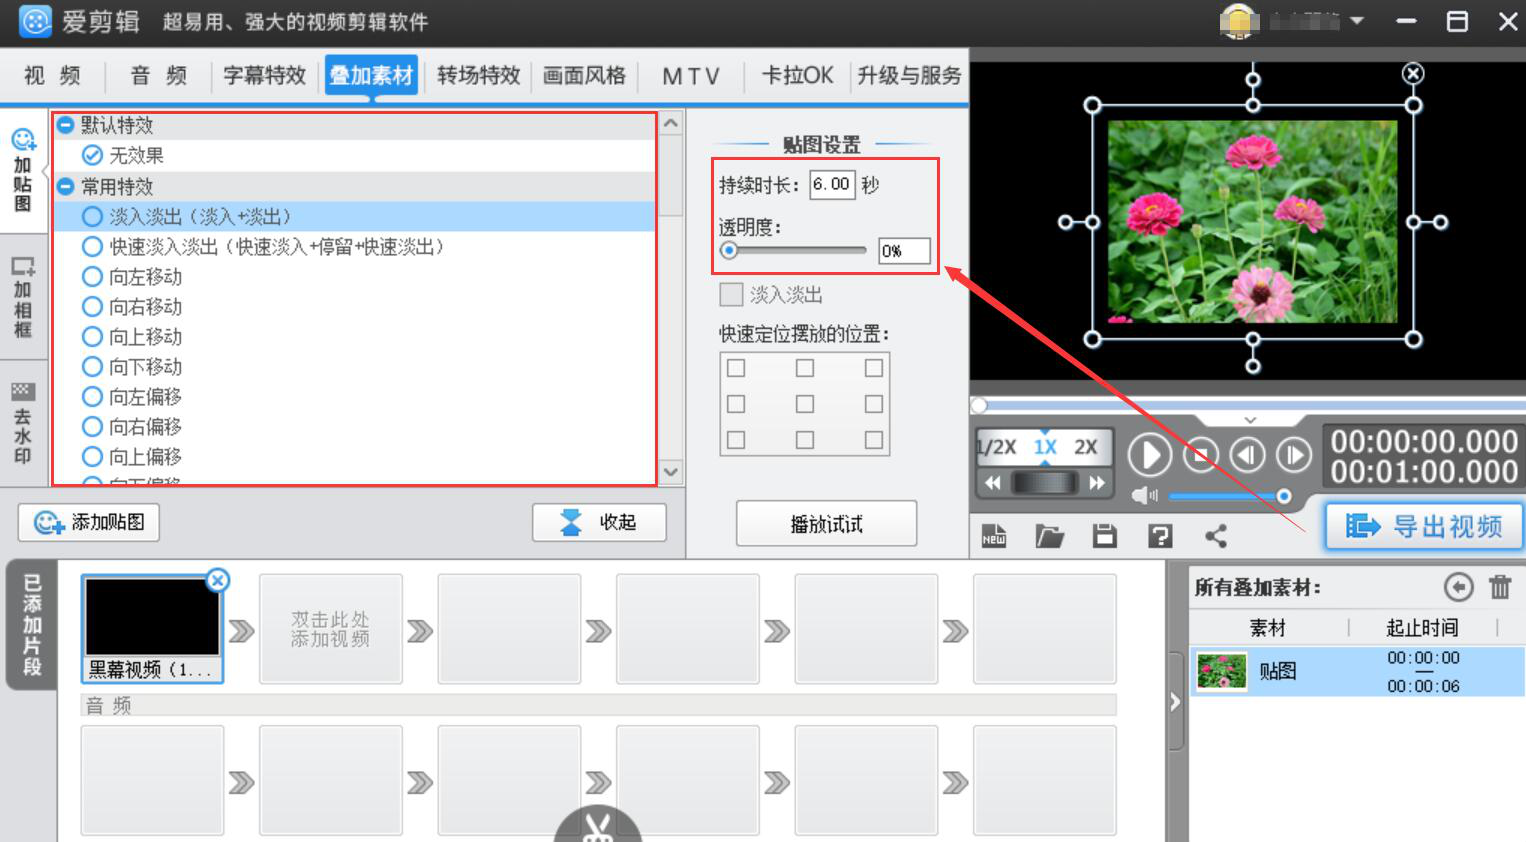This screenshot has height=842, width=1526.
Task: Tick the top-left position box
Action: (x=736, y=368)
